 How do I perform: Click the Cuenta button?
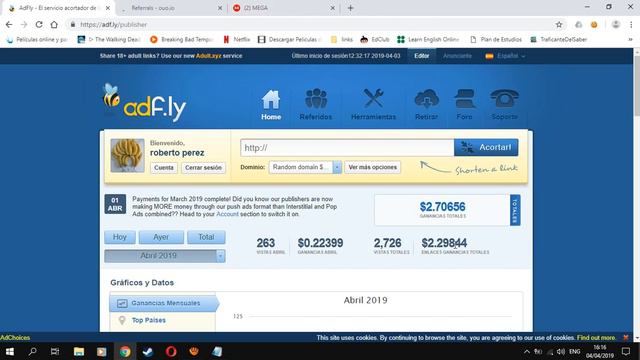pyautogui.click(x=164, y=167)
